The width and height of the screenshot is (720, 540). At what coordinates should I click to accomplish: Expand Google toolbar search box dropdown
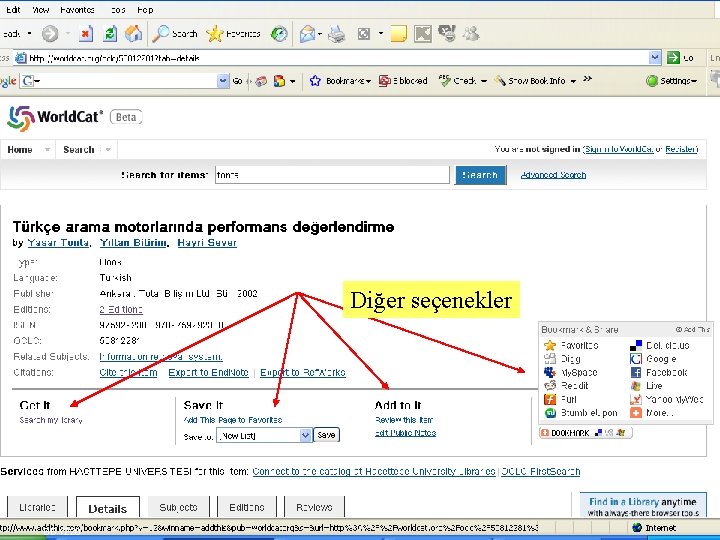click(223, 81)
